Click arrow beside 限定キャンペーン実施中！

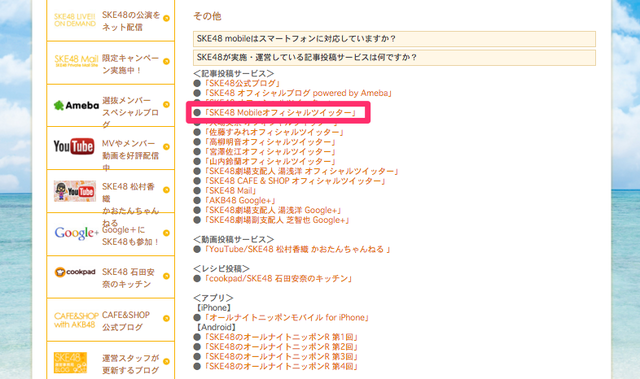click(x=166, y=62)
